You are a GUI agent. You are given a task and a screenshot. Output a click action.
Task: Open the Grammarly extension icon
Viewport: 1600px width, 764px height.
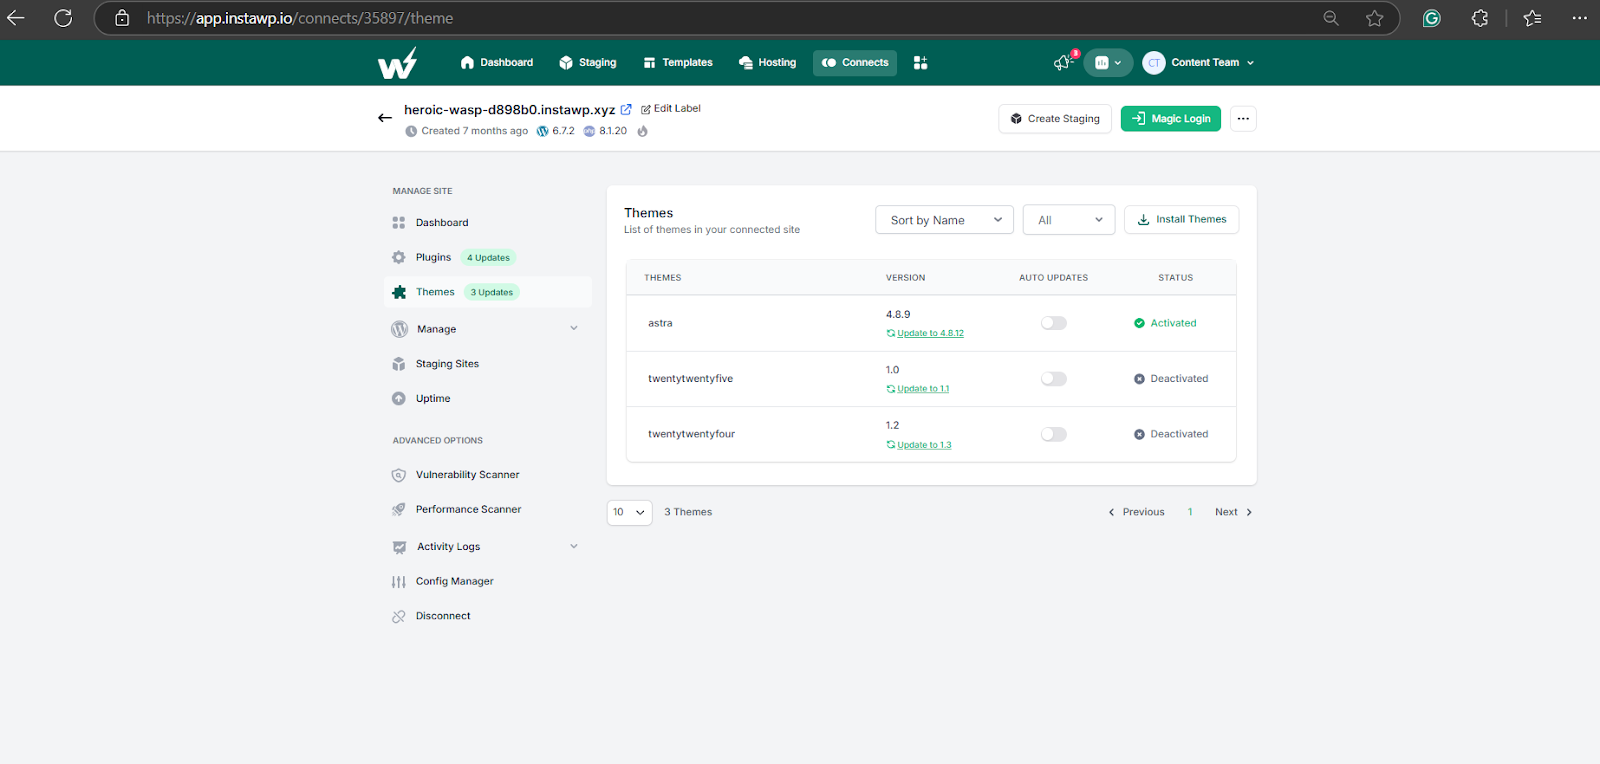(1432, 18)
